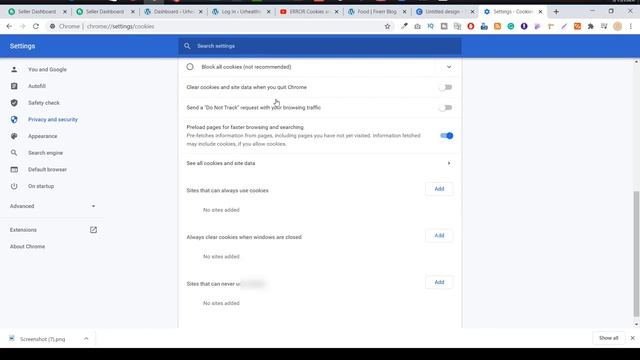The width and height of the screenshot is (640, 360).
Task: Open the green Grammarly extension icon
Action: 511,26
